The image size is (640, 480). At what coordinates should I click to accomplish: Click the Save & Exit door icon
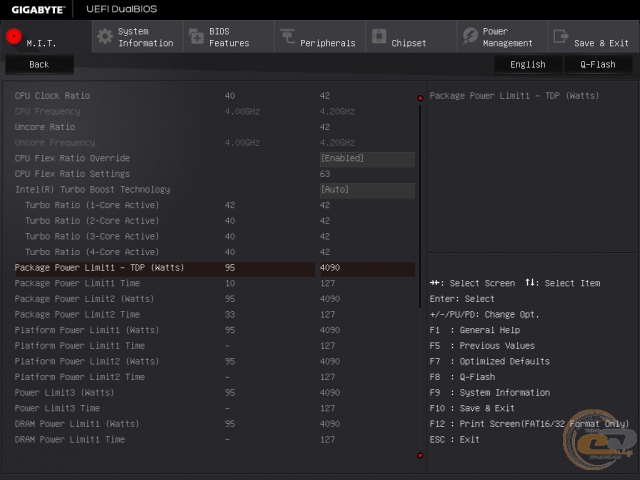tap(561, 36)
